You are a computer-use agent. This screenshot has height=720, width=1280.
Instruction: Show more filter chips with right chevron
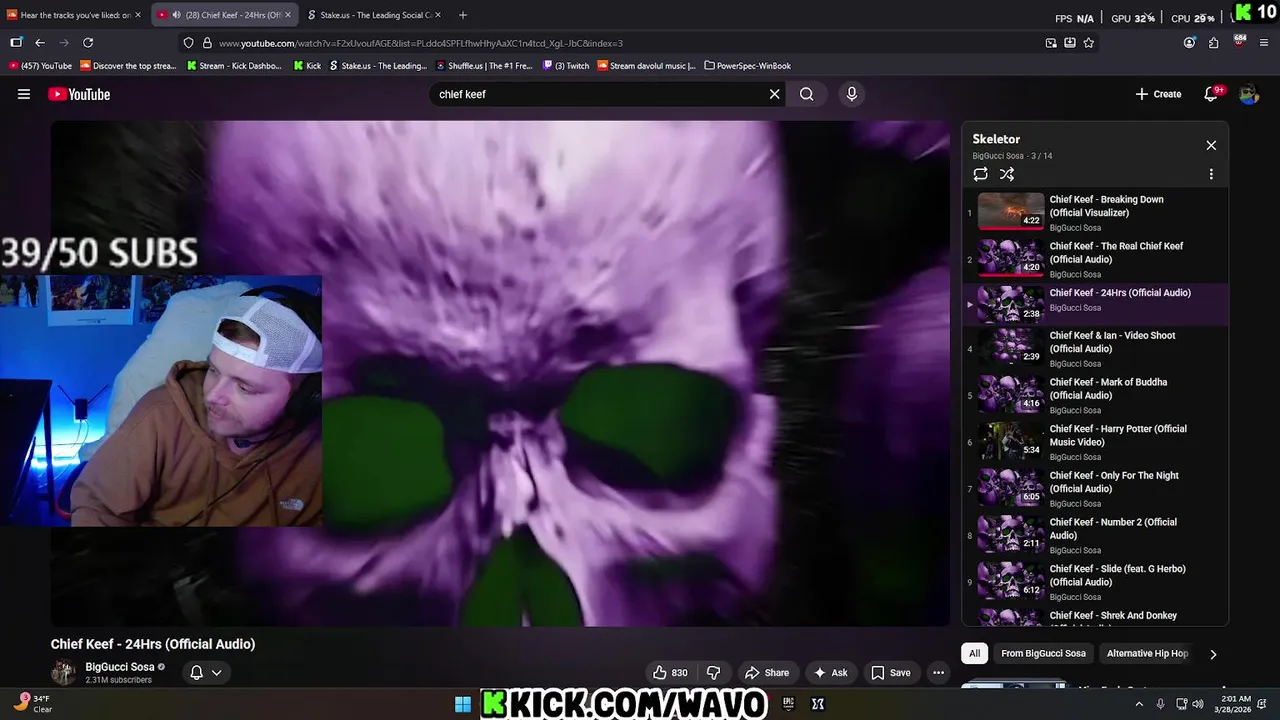pyautogui.click(x=1213, y=654)
